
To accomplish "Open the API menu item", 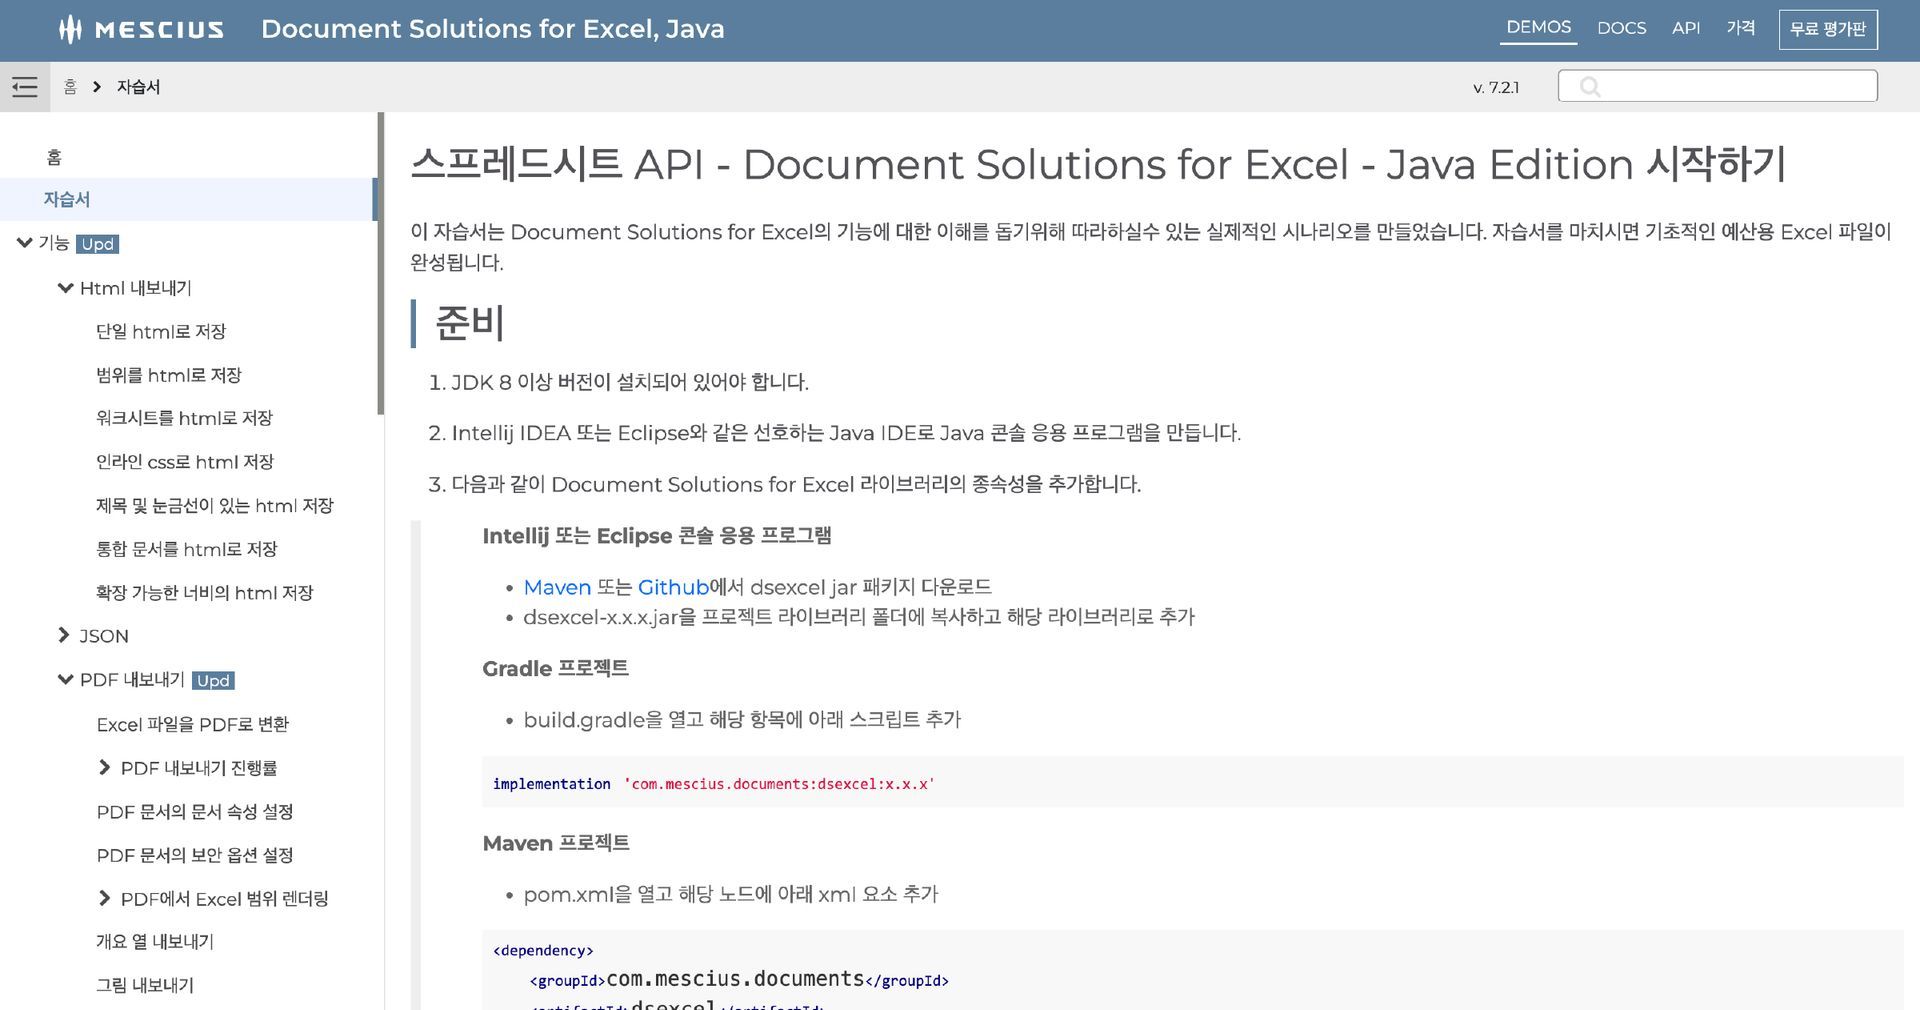I will click(1685, 28).
